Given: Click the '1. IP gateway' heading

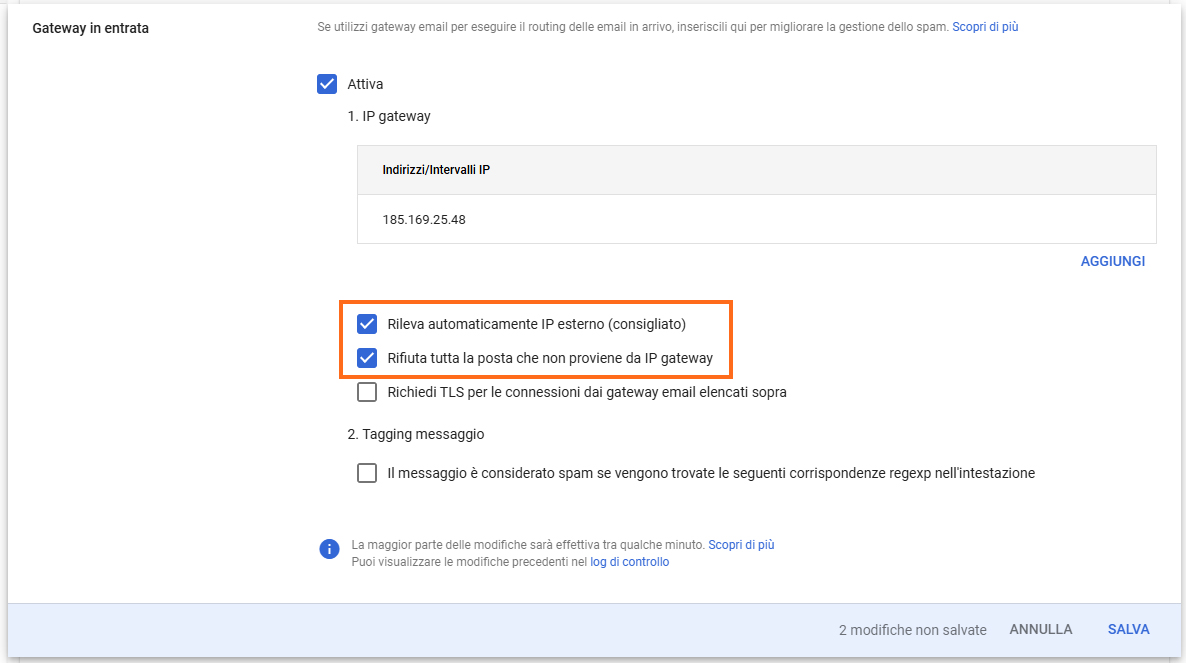Looking at the screenshot, I should pyautogui.click(x=389, y=116).
